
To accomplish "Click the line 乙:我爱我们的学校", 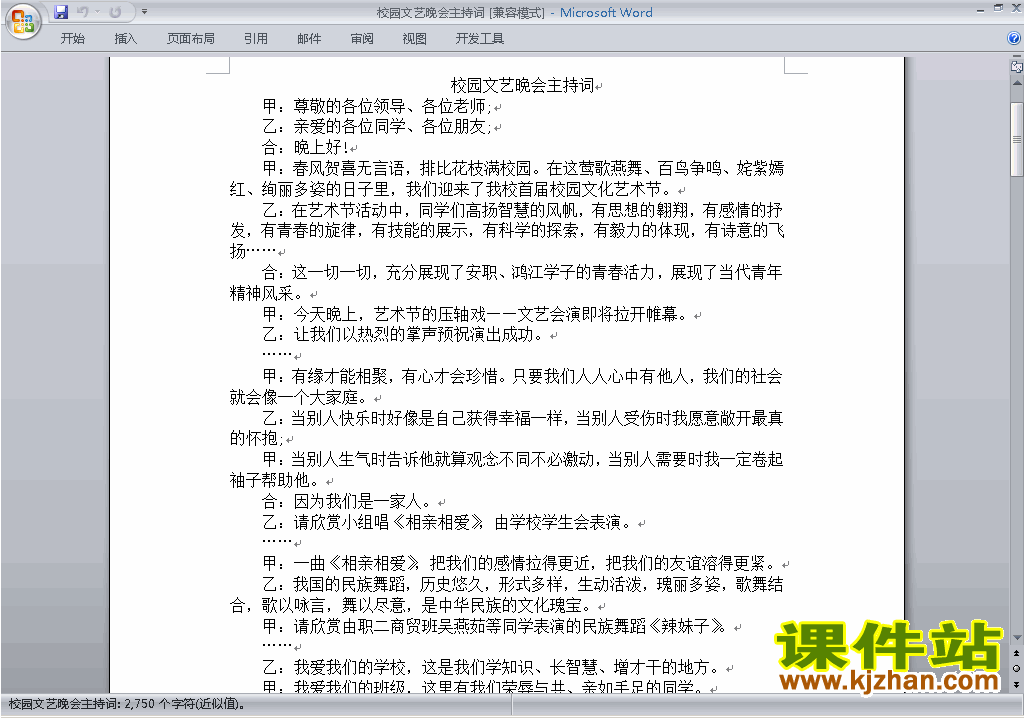I will click(491, 667).
